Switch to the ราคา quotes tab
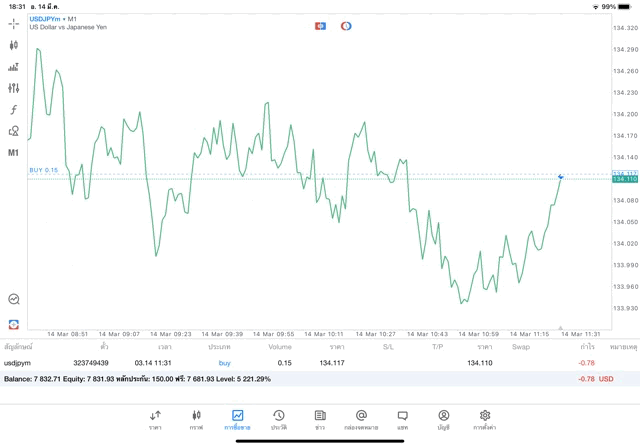 pyautogui.click(x=155, y=420)
